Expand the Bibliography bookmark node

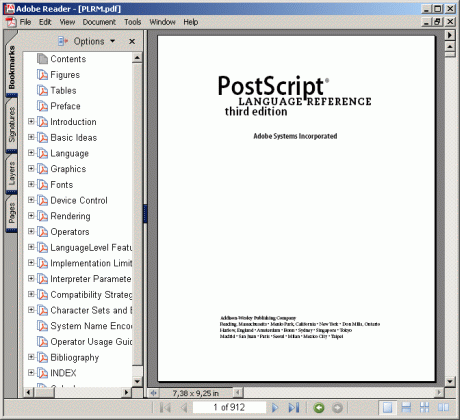(x=31, y=357)
